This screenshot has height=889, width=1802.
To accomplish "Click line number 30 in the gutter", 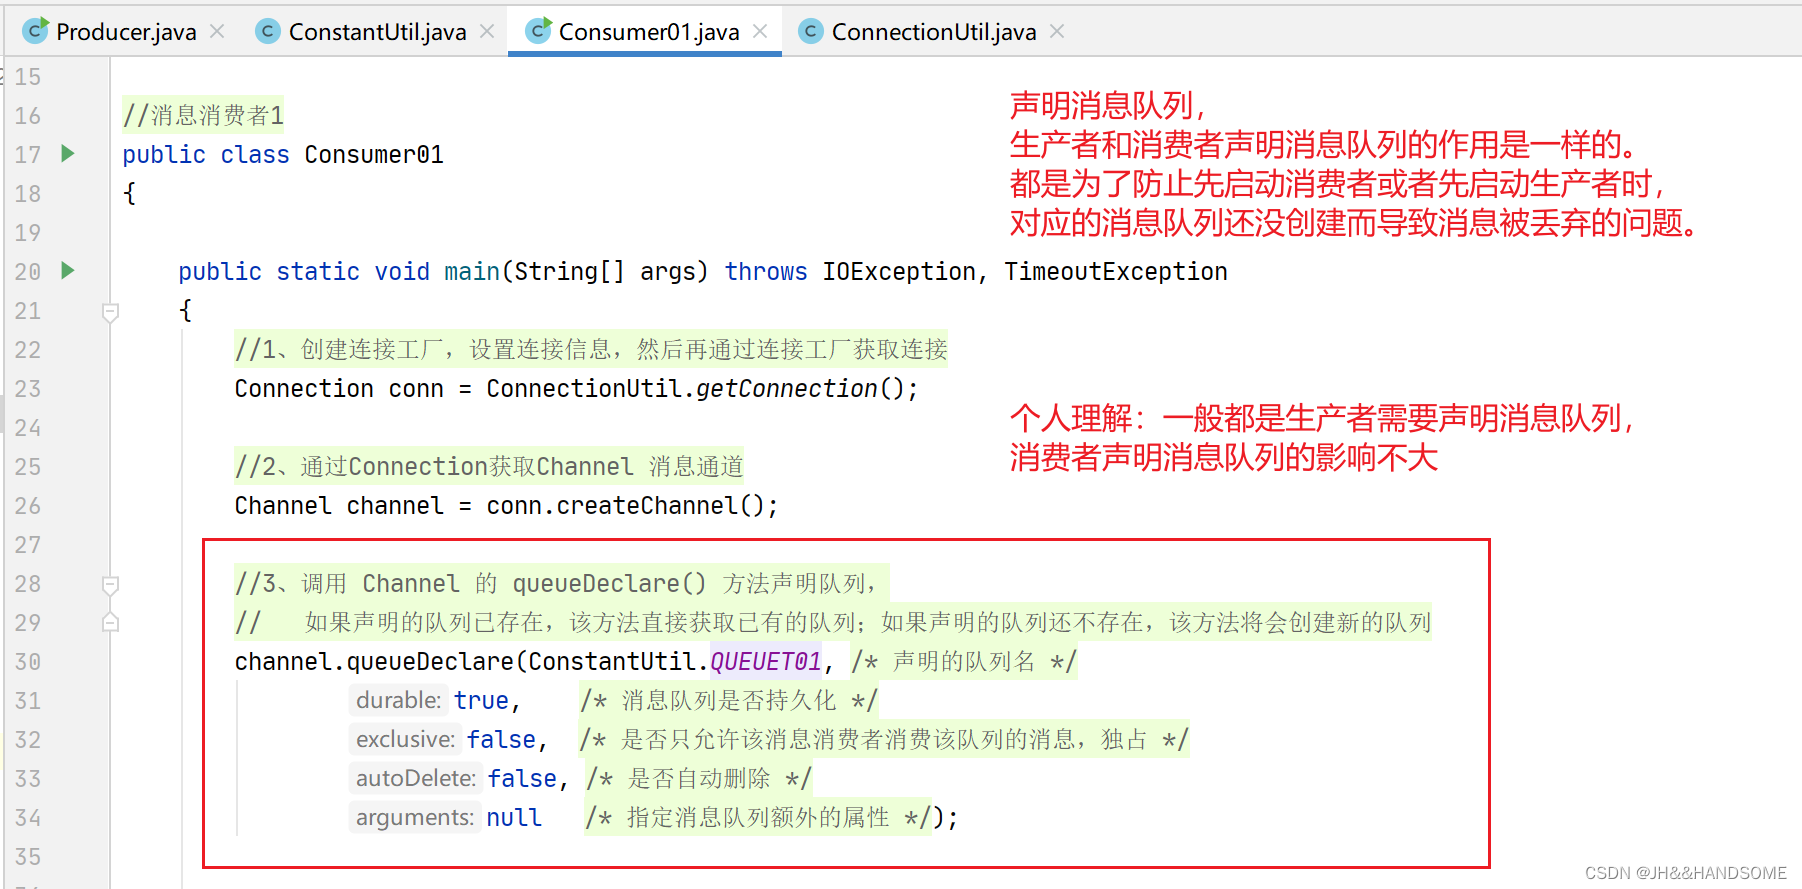I will [28, 662].
